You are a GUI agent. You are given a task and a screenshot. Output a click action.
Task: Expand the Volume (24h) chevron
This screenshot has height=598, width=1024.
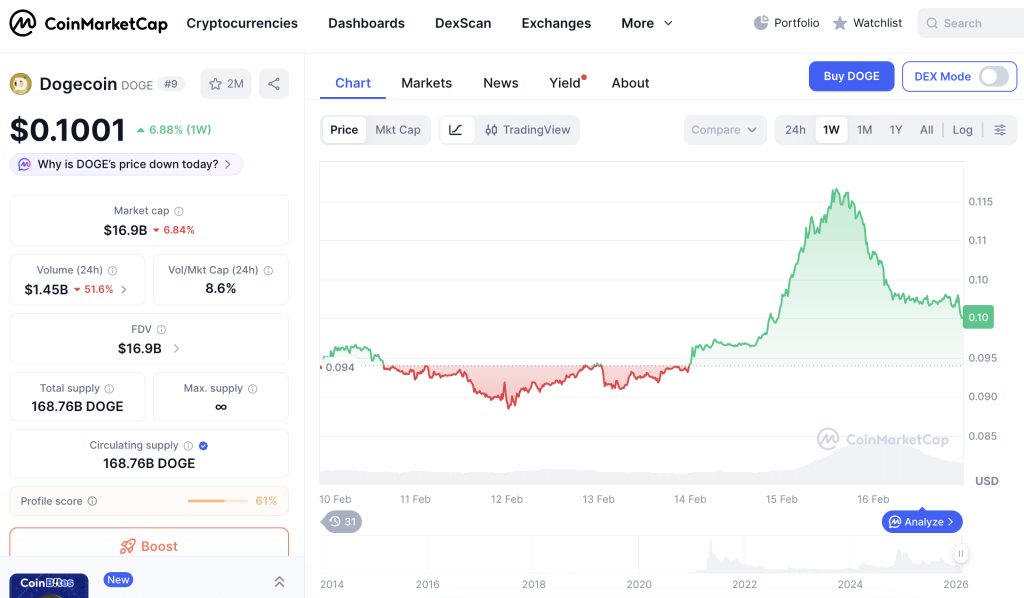[x=124, y=289]
